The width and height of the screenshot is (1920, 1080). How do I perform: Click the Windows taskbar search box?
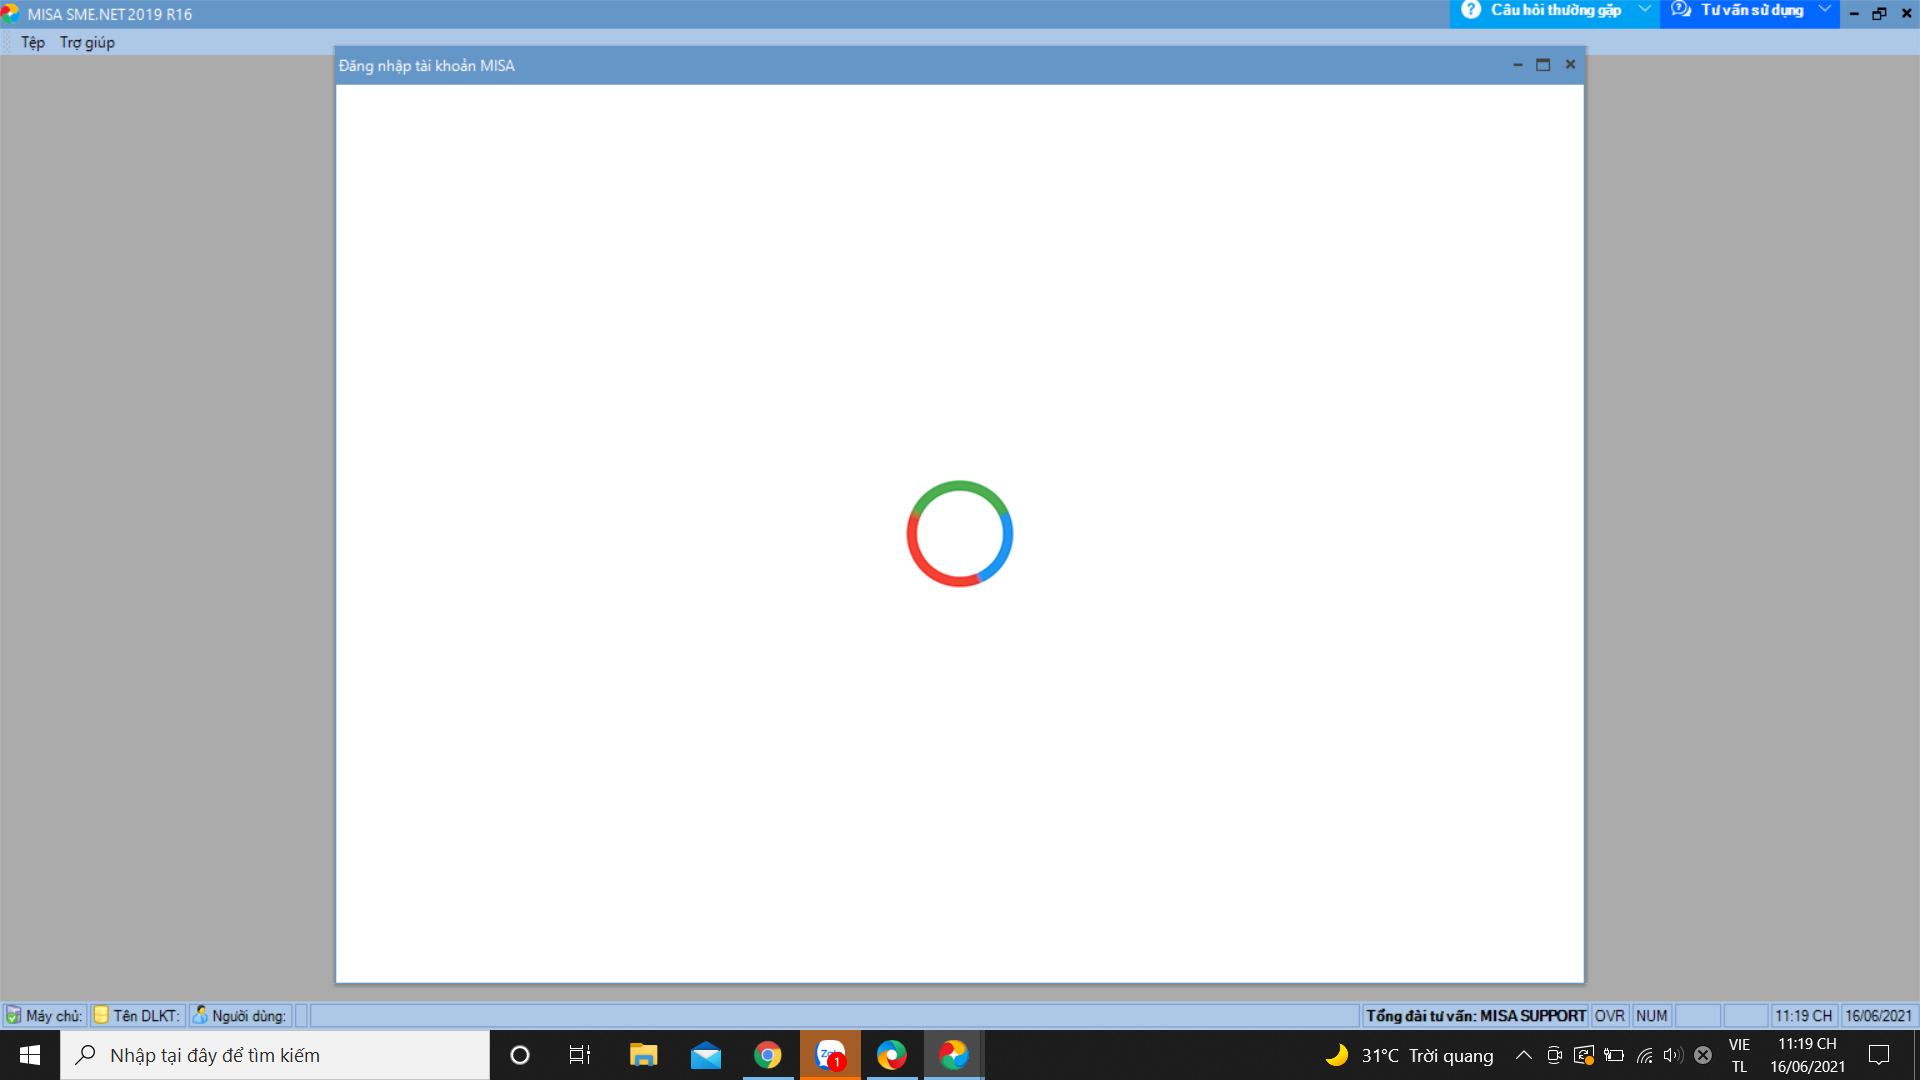coord(275,1055)
